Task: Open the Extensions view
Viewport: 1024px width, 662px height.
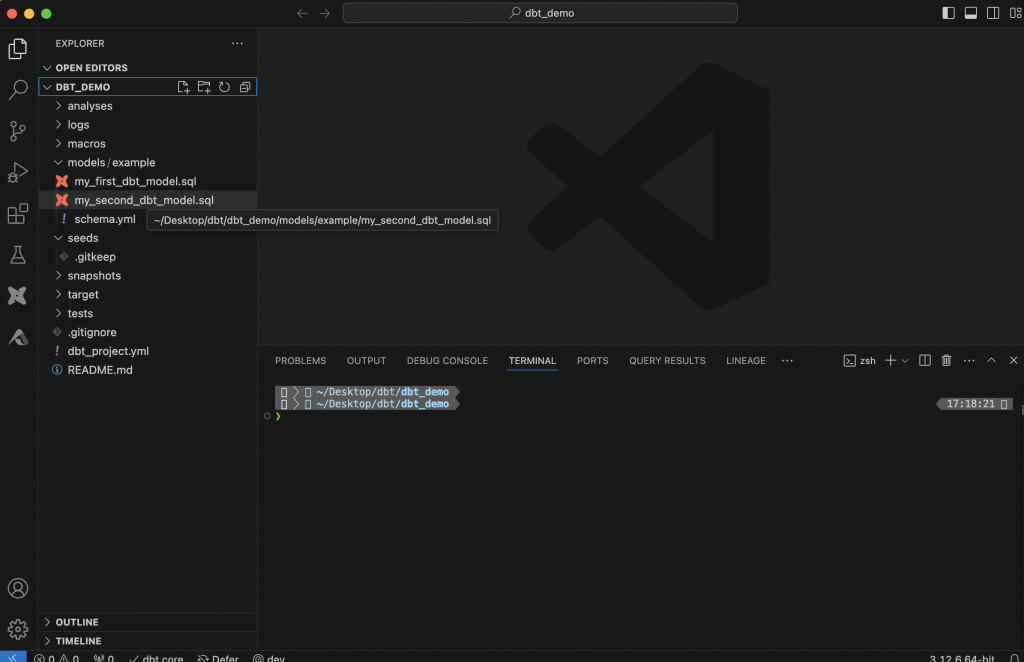Action: point(18,213)
